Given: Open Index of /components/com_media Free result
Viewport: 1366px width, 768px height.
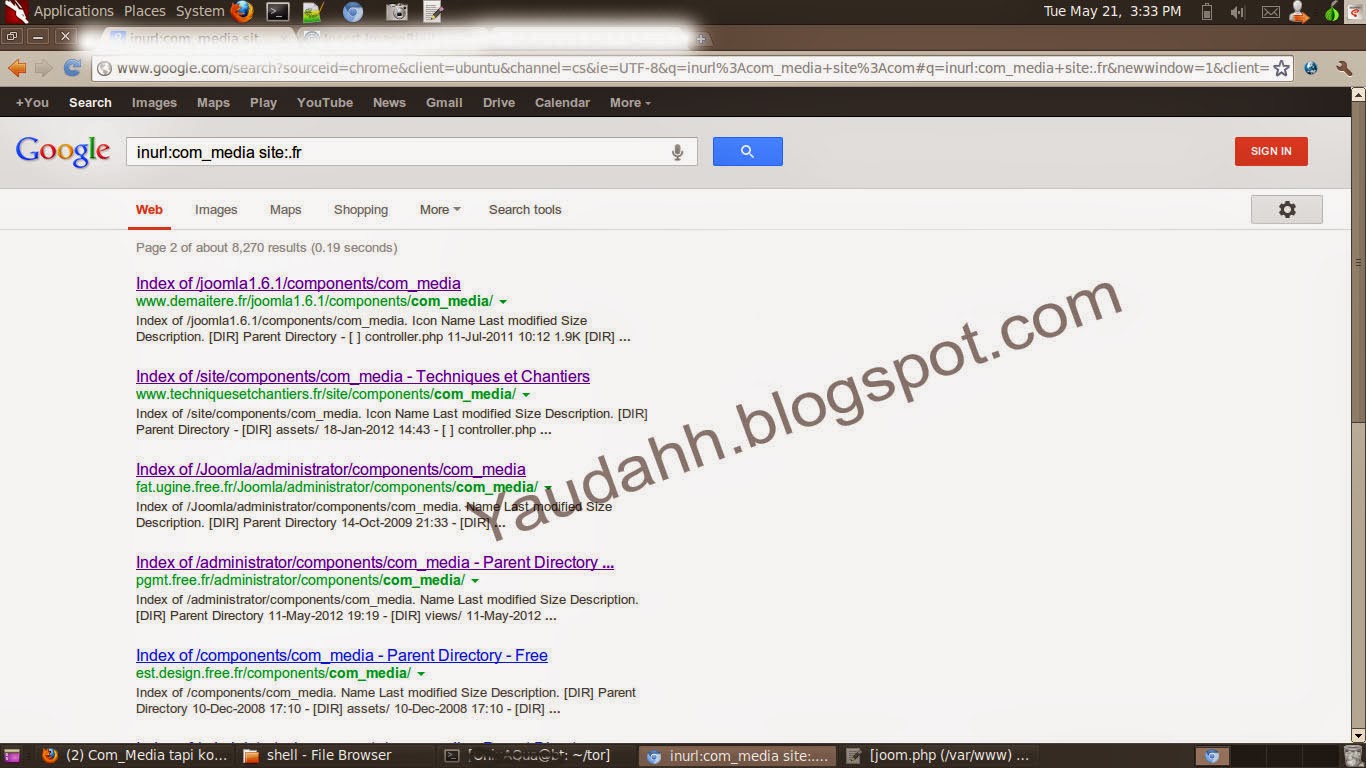Looking at the screenshot, I should click(342, 655).
